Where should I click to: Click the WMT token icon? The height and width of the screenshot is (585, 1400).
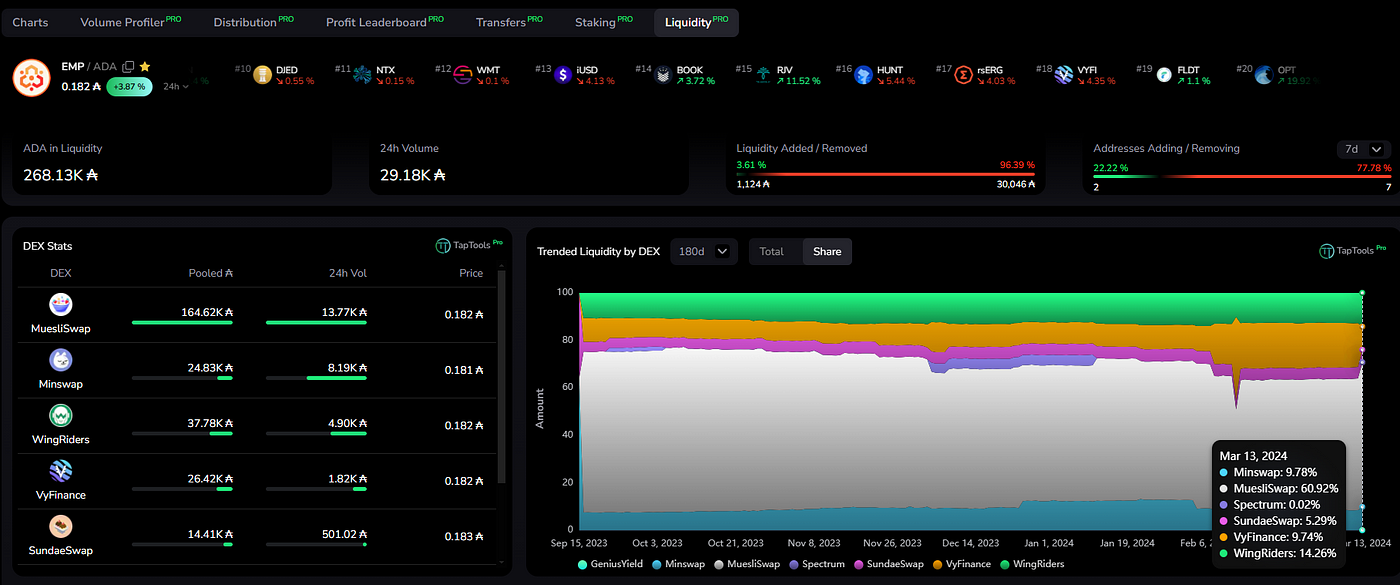click(463, 75)
